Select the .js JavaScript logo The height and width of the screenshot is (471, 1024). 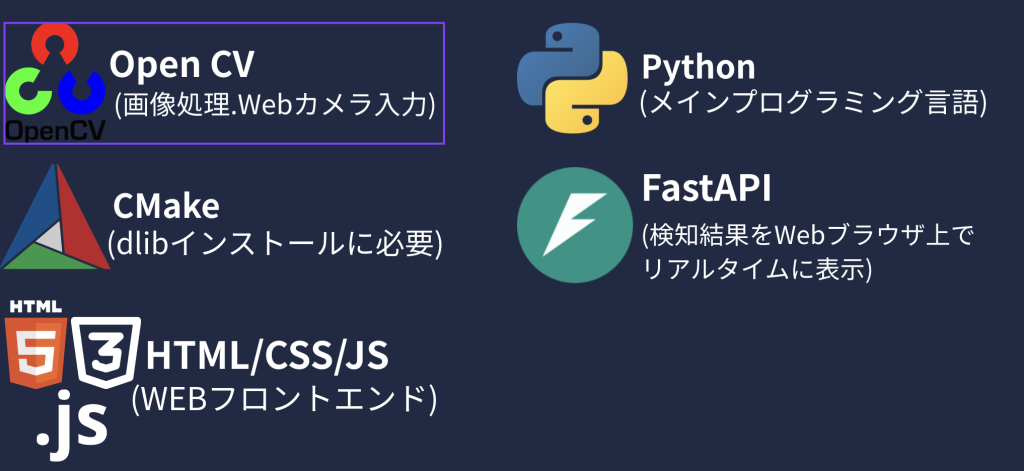(x=71, y=425)
